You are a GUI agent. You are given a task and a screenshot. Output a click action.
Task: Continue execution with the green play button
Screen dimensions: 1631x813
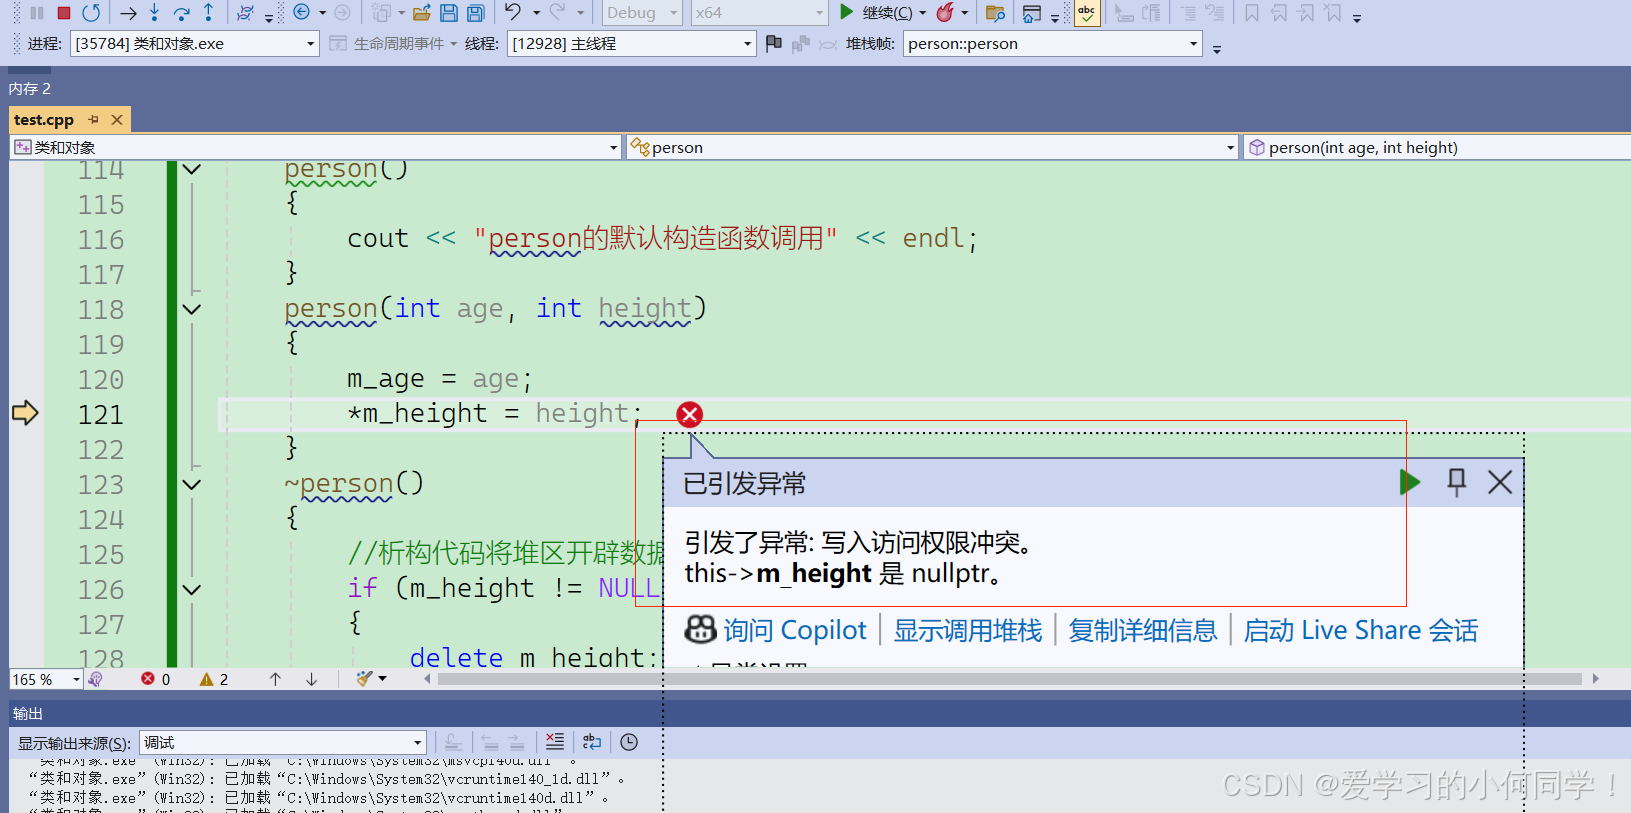pos(846,12)
